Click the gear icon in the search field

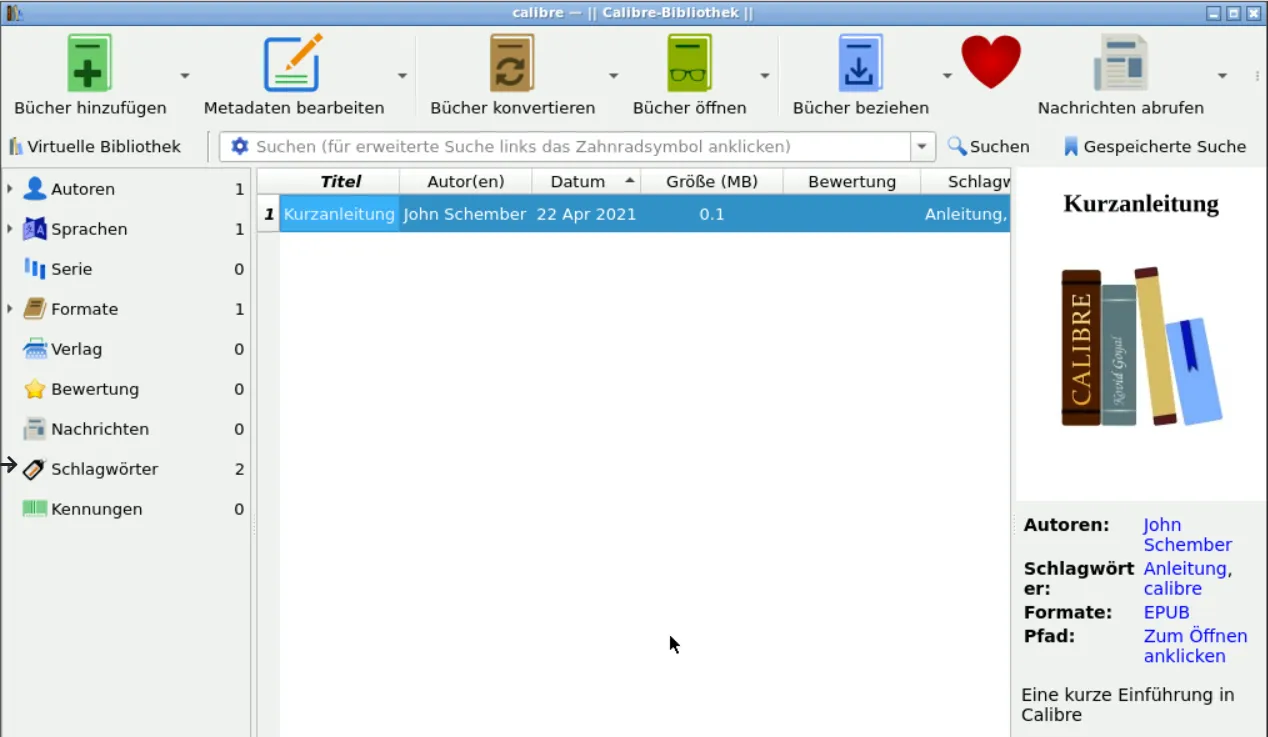tap(239, 146)
